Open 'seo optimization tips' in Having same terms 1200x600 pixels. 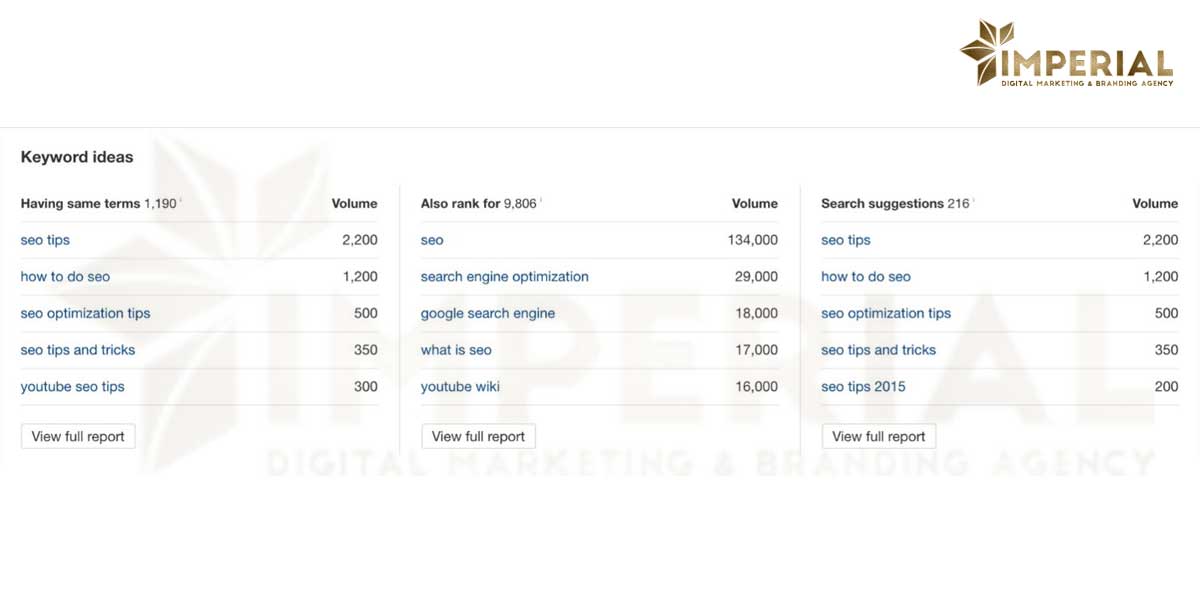click(85, 313)
